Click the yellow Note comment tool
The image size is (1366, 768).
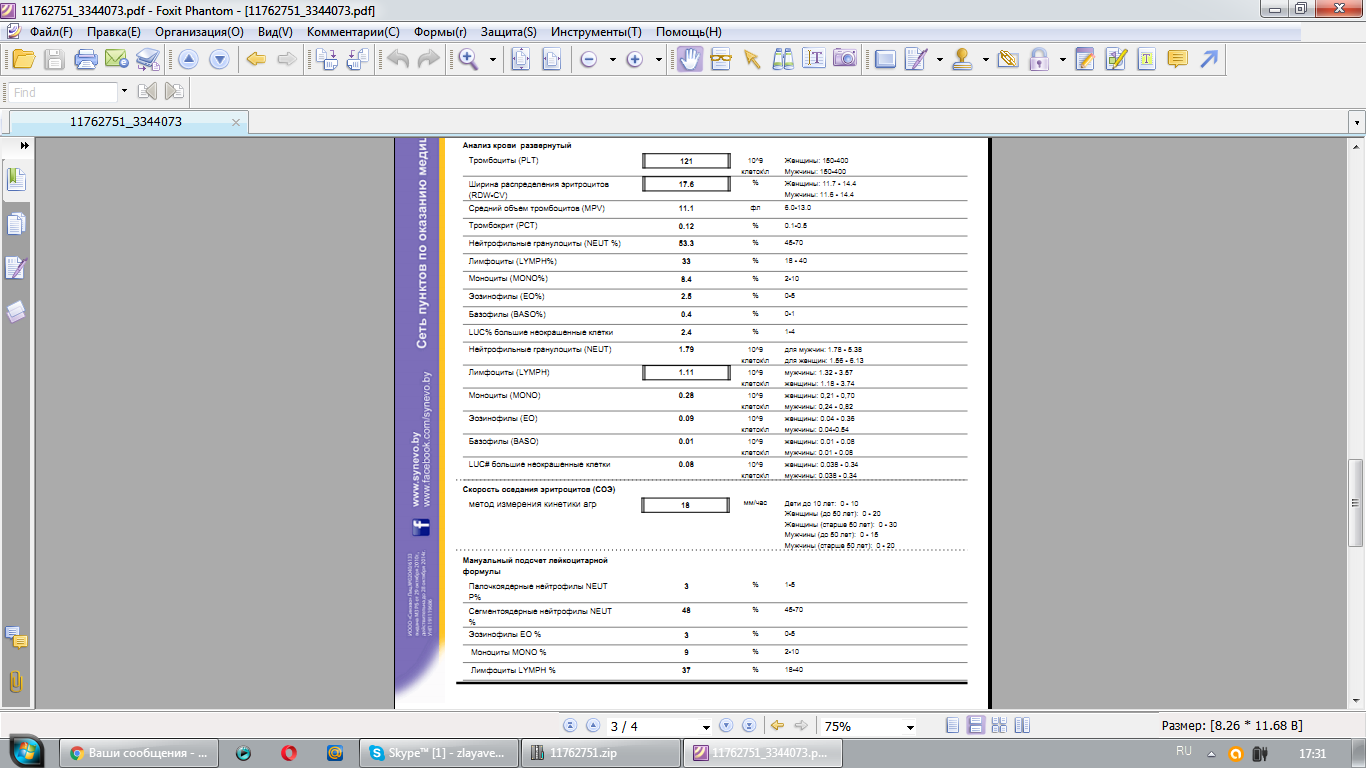[1177, 60]
